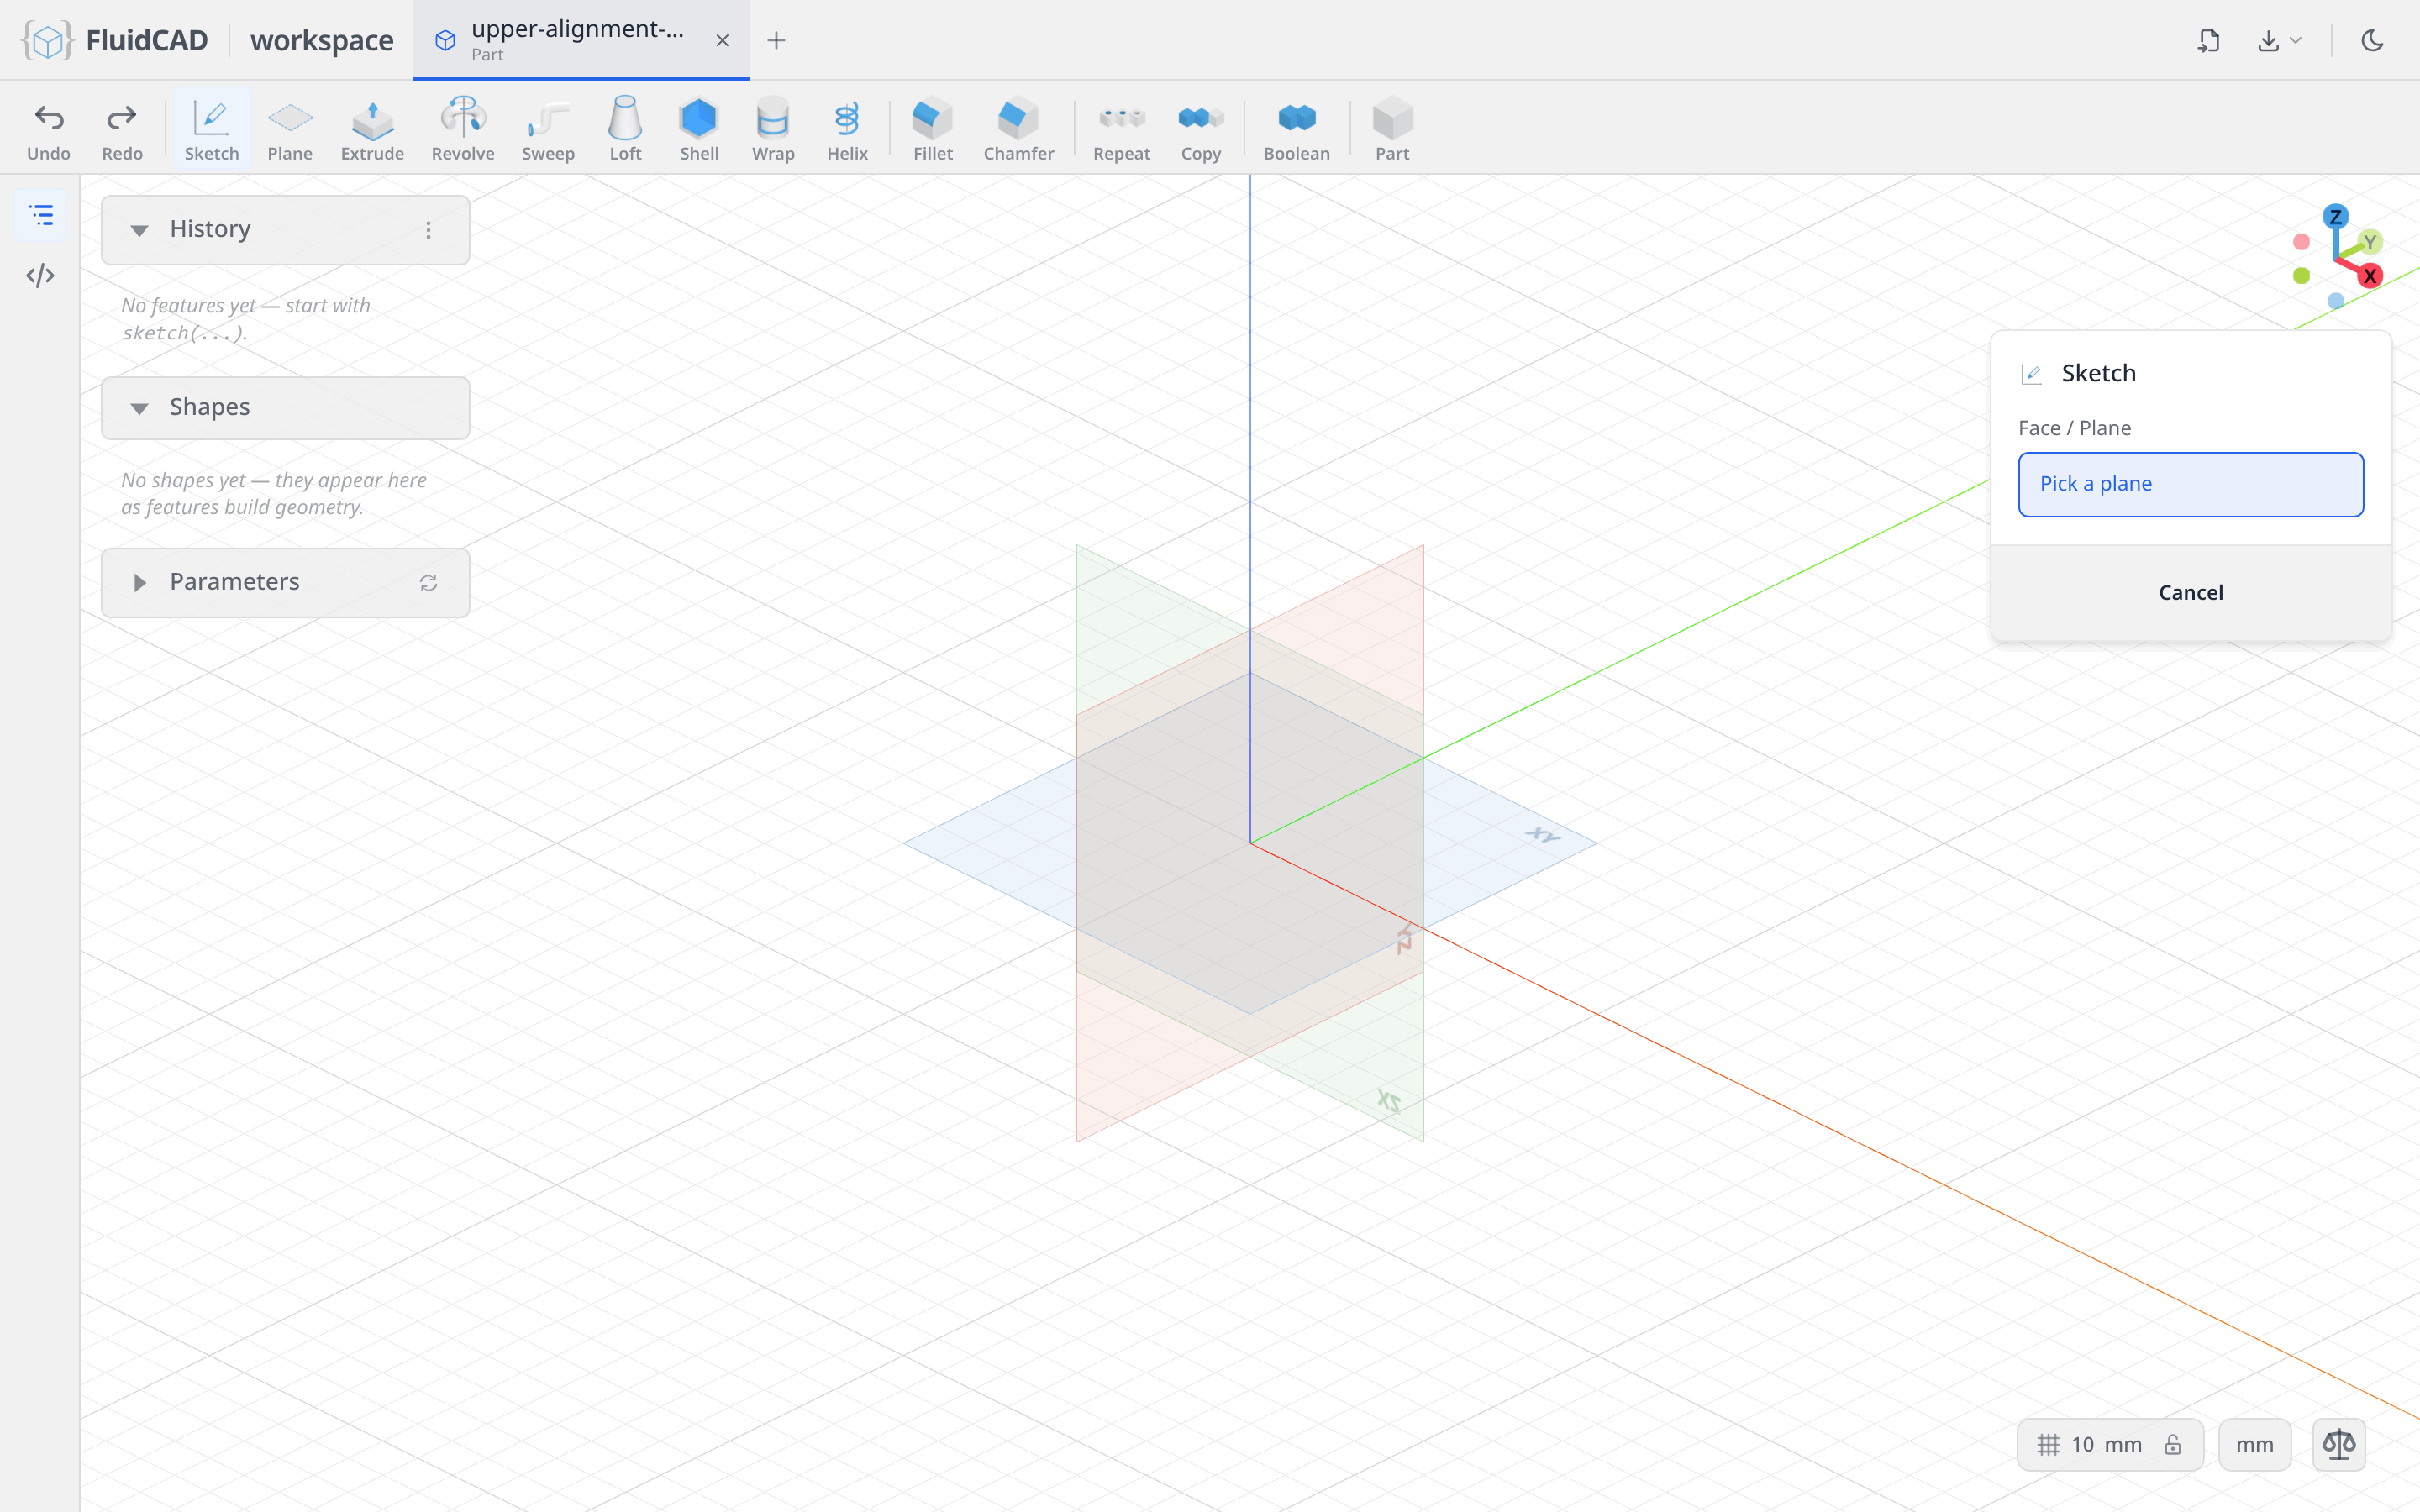
Task: Open the History panel options menu
Action: point(428,230)
